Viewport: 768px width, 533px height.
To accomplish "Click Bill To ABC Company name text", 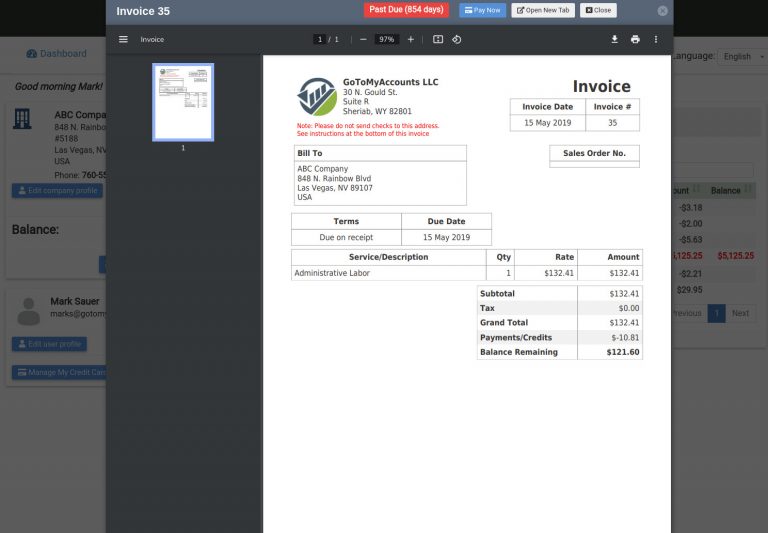I will tap(322, 169).
